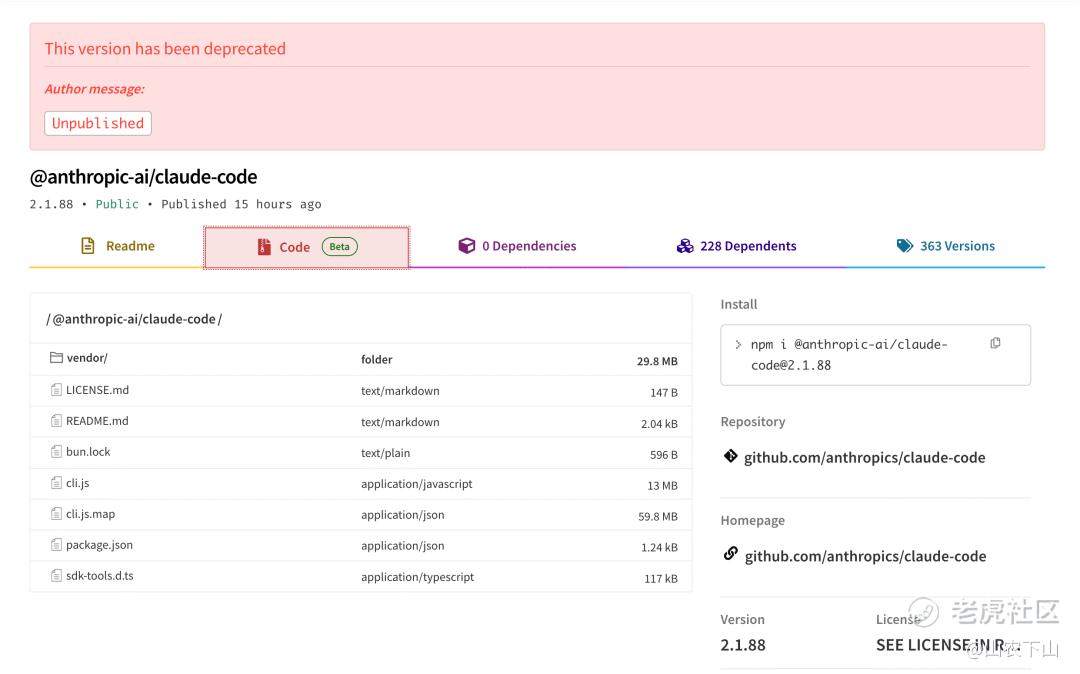Click the @anthropic-ai/claude-code breadcrumb path

coord(134,319)
